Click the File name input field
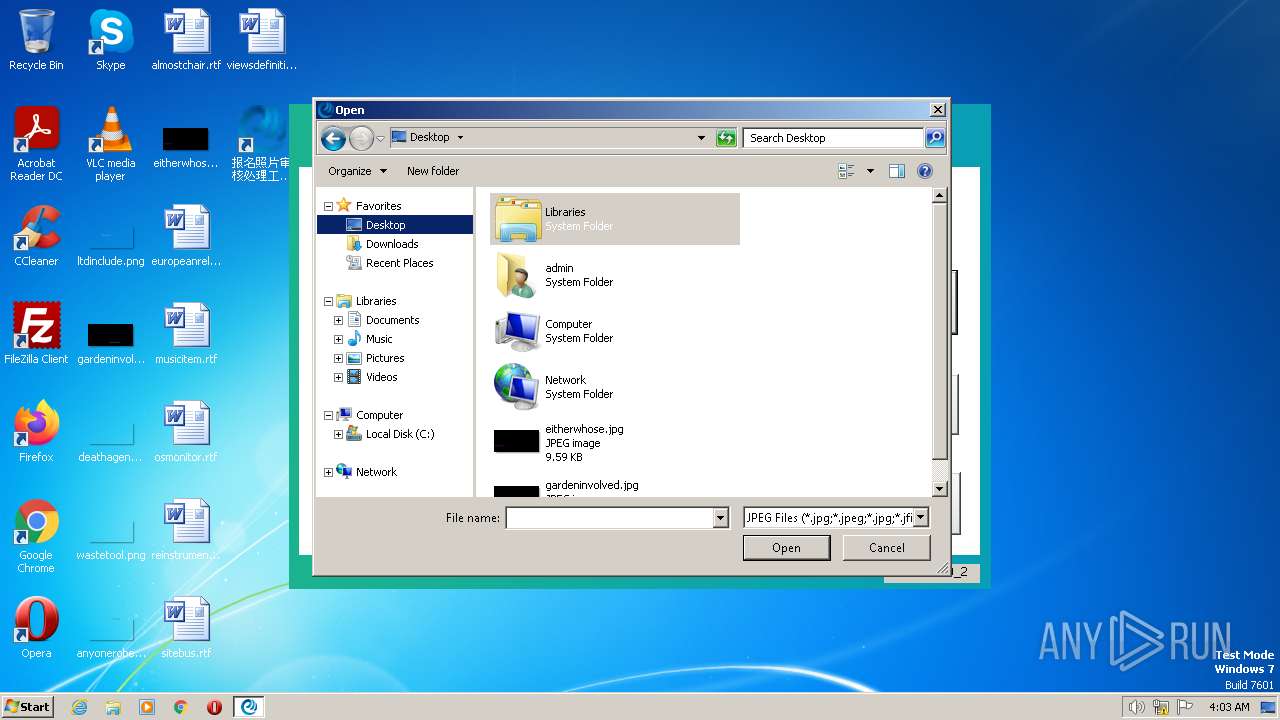 [x=610, y=518]
